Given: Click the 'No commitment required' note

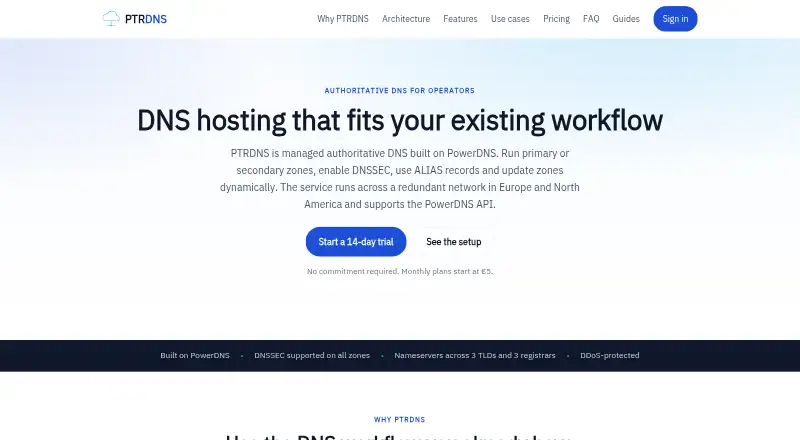Looking at the screenshot, I should (x=400, y=271).
